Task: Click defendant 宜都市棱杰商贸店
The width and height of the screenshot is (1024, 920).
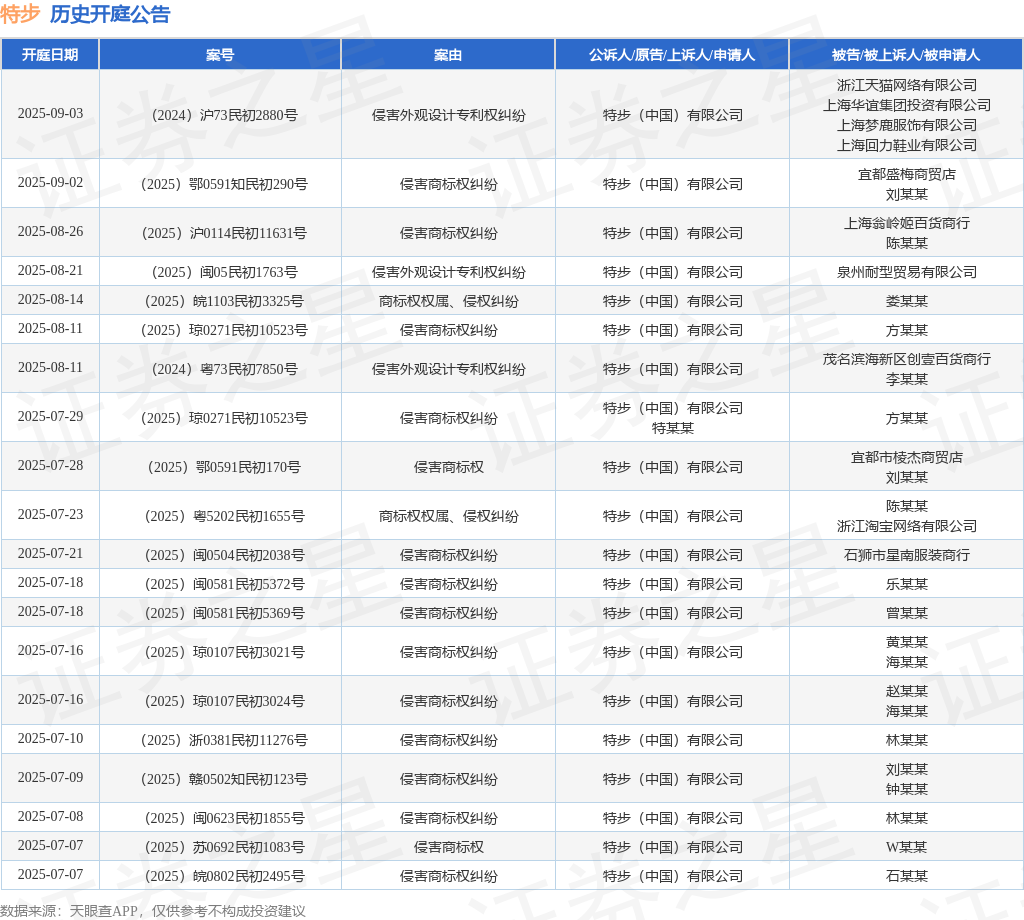Action: tap(906, 457)
